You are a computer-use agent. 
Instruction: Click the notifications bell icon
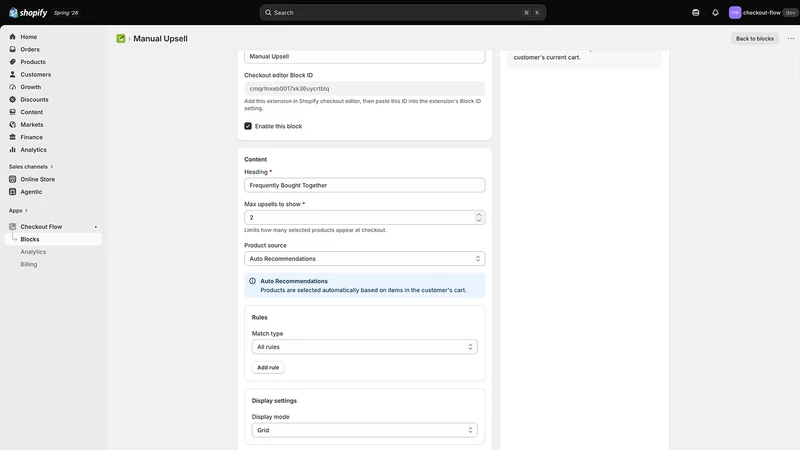[x=715, y=13]
